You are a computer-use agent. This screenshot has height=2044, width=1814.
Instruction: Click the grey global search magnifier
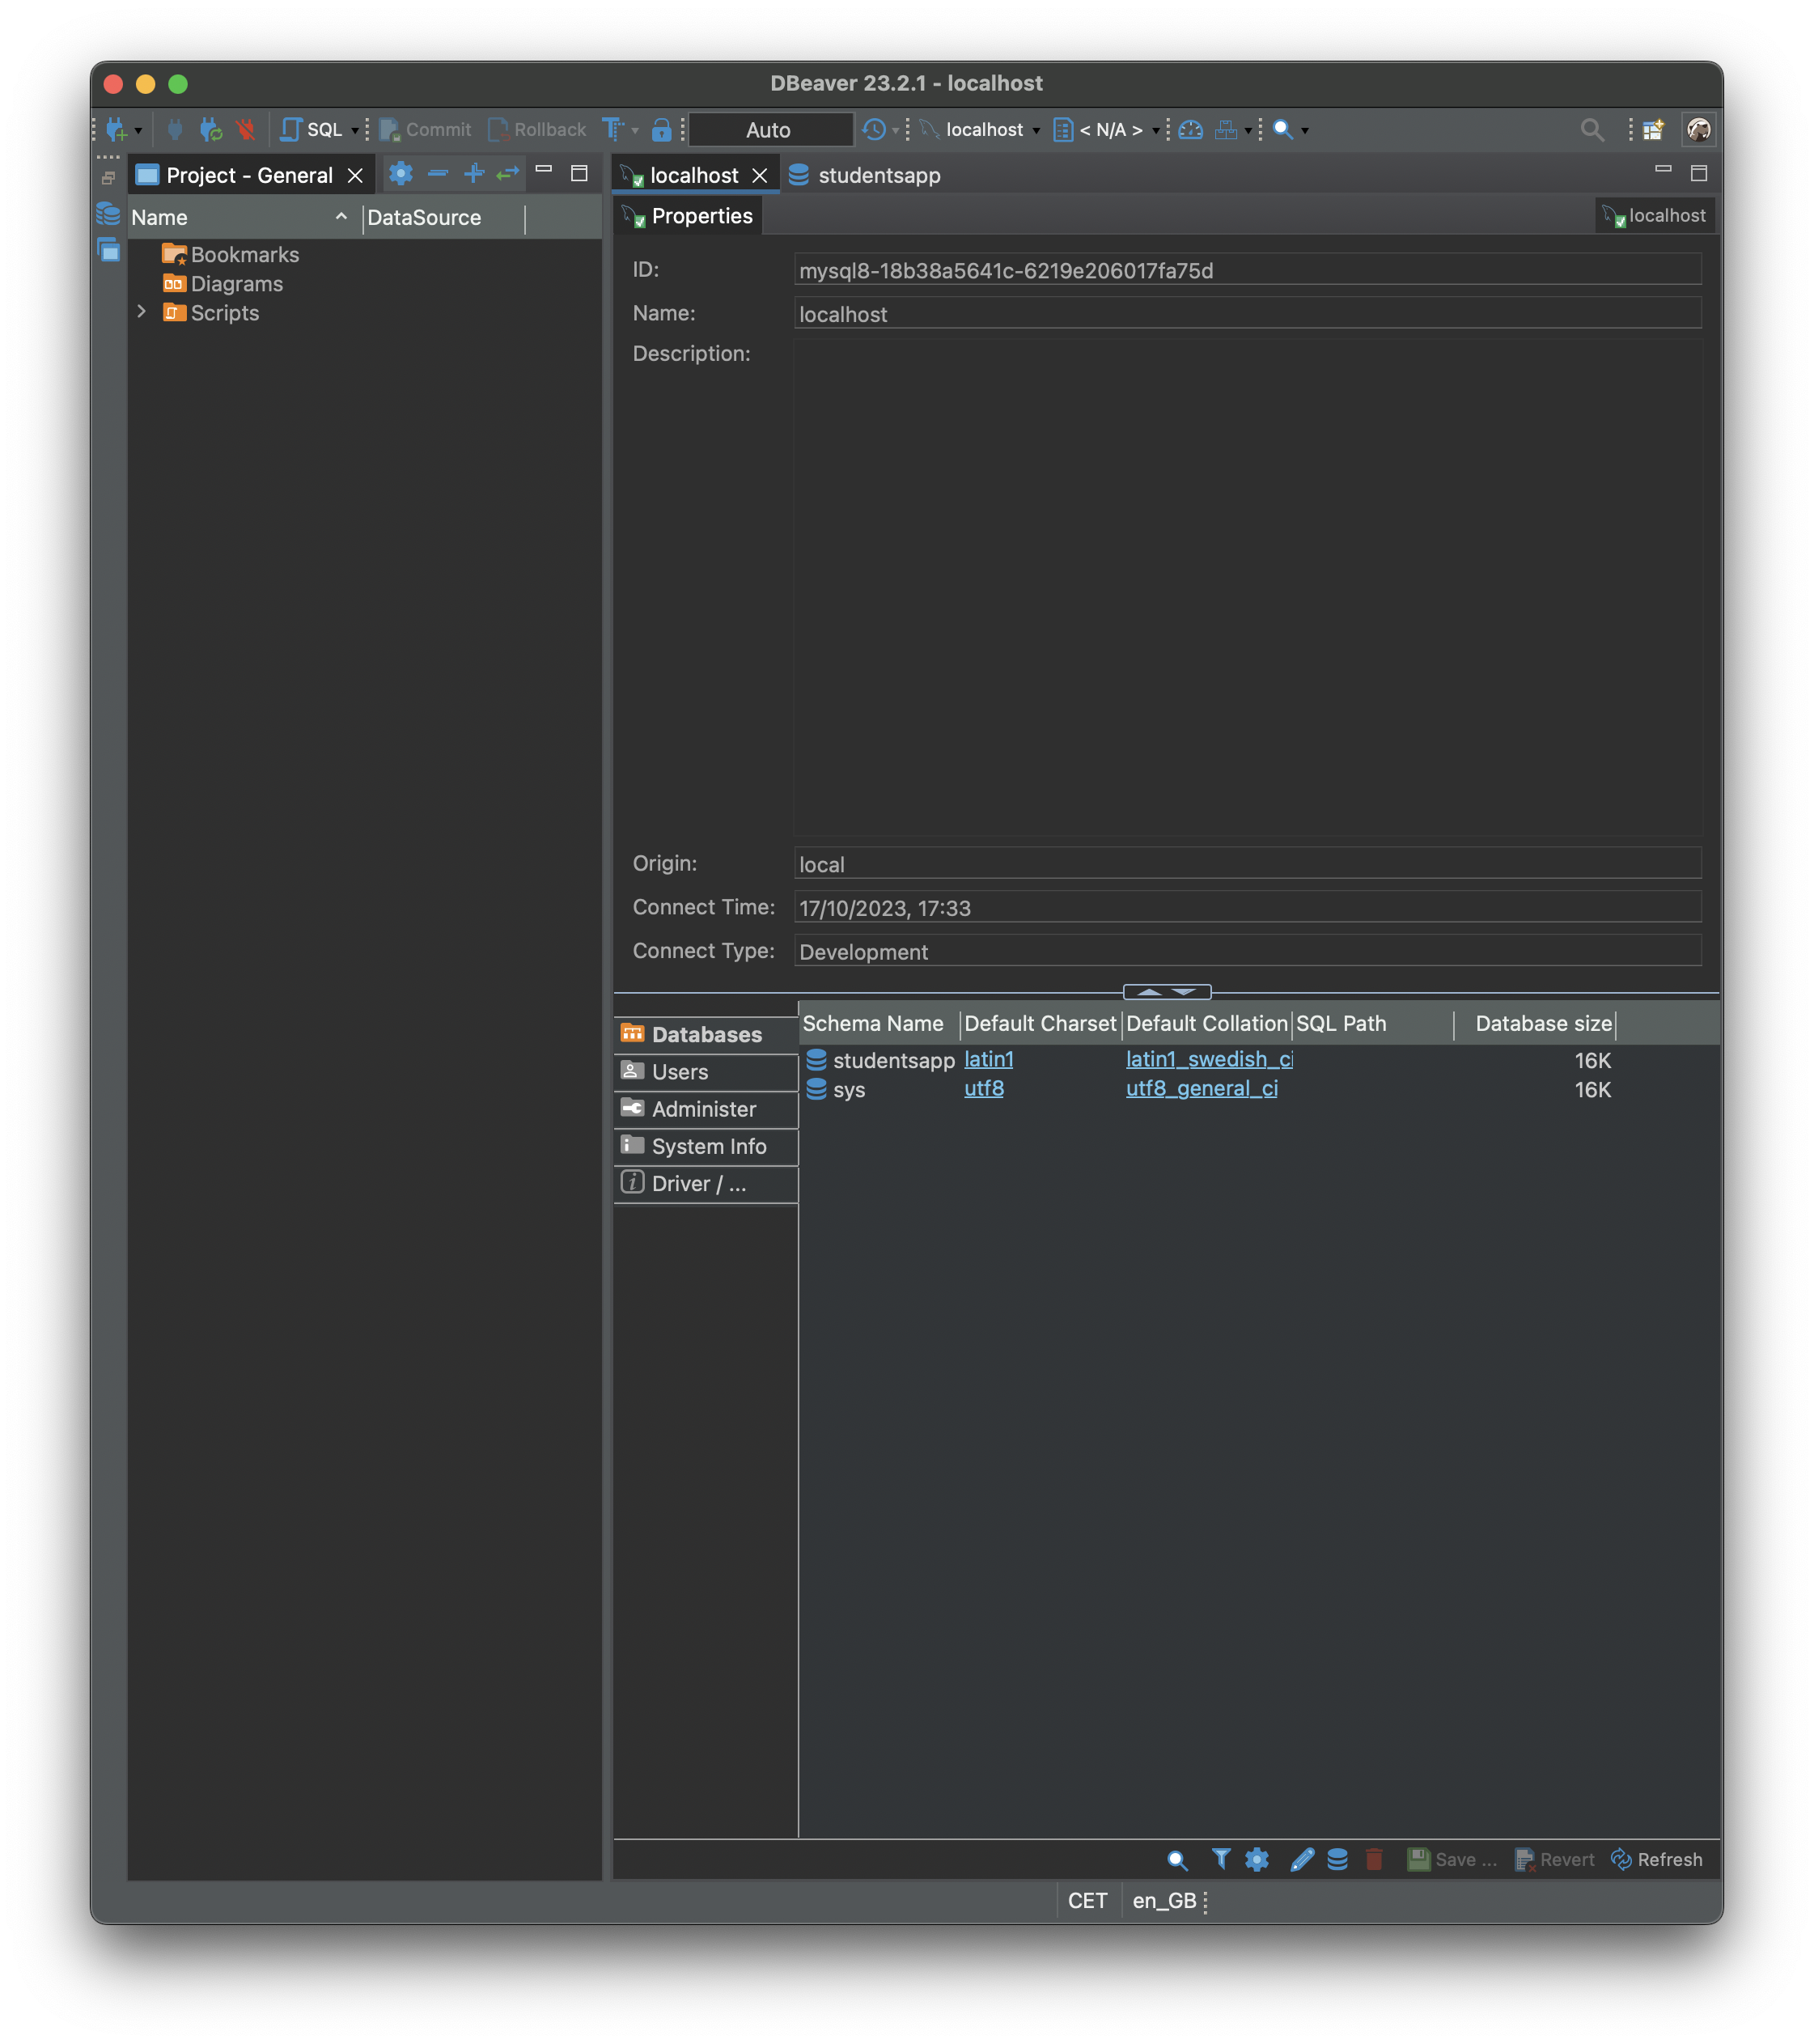[1592, 129]
